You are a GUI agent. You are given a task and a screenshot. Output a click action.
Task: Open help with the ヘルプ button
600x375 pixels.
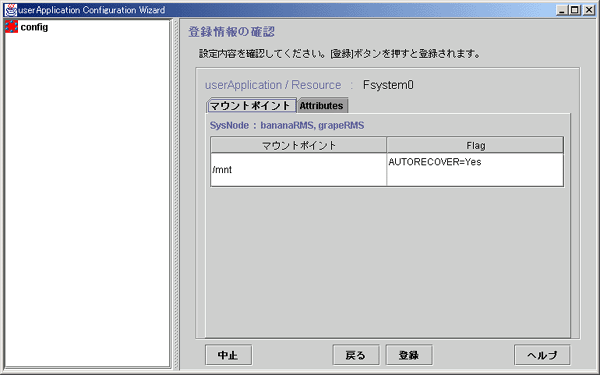pos(542,355)
